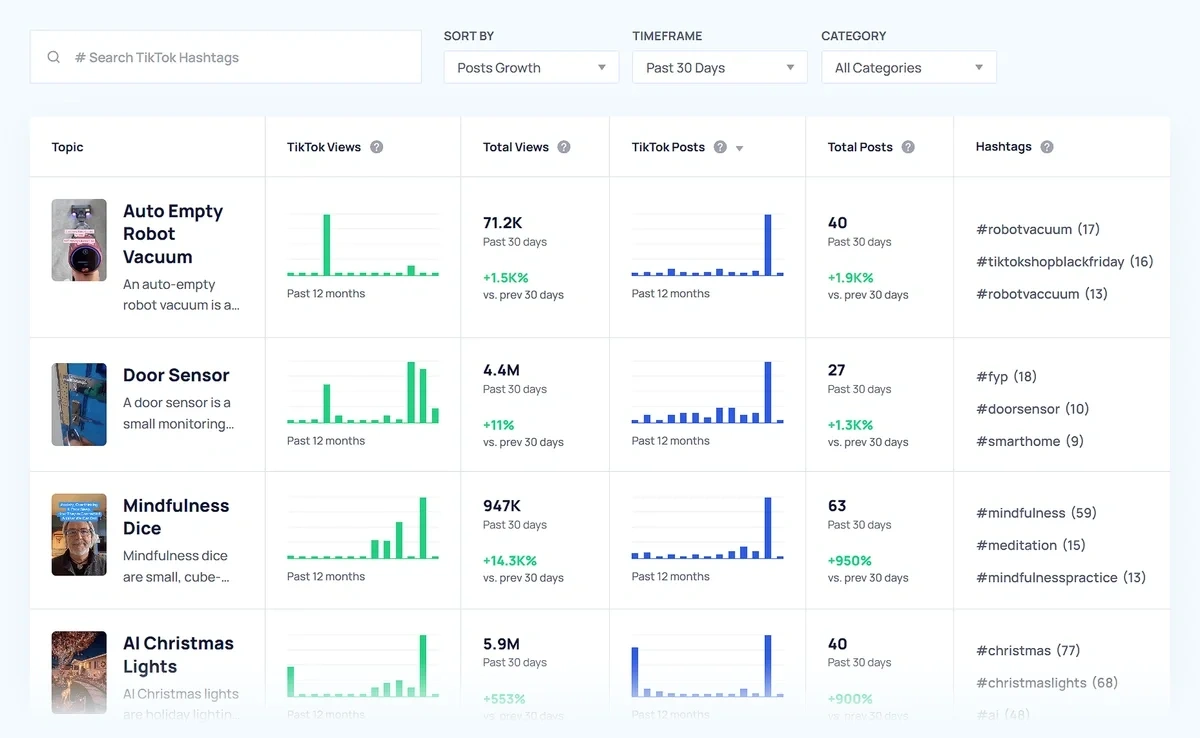Click the #tiktokshopblackfriday hashtag
1200x738 pixels.
(1054, 261)
